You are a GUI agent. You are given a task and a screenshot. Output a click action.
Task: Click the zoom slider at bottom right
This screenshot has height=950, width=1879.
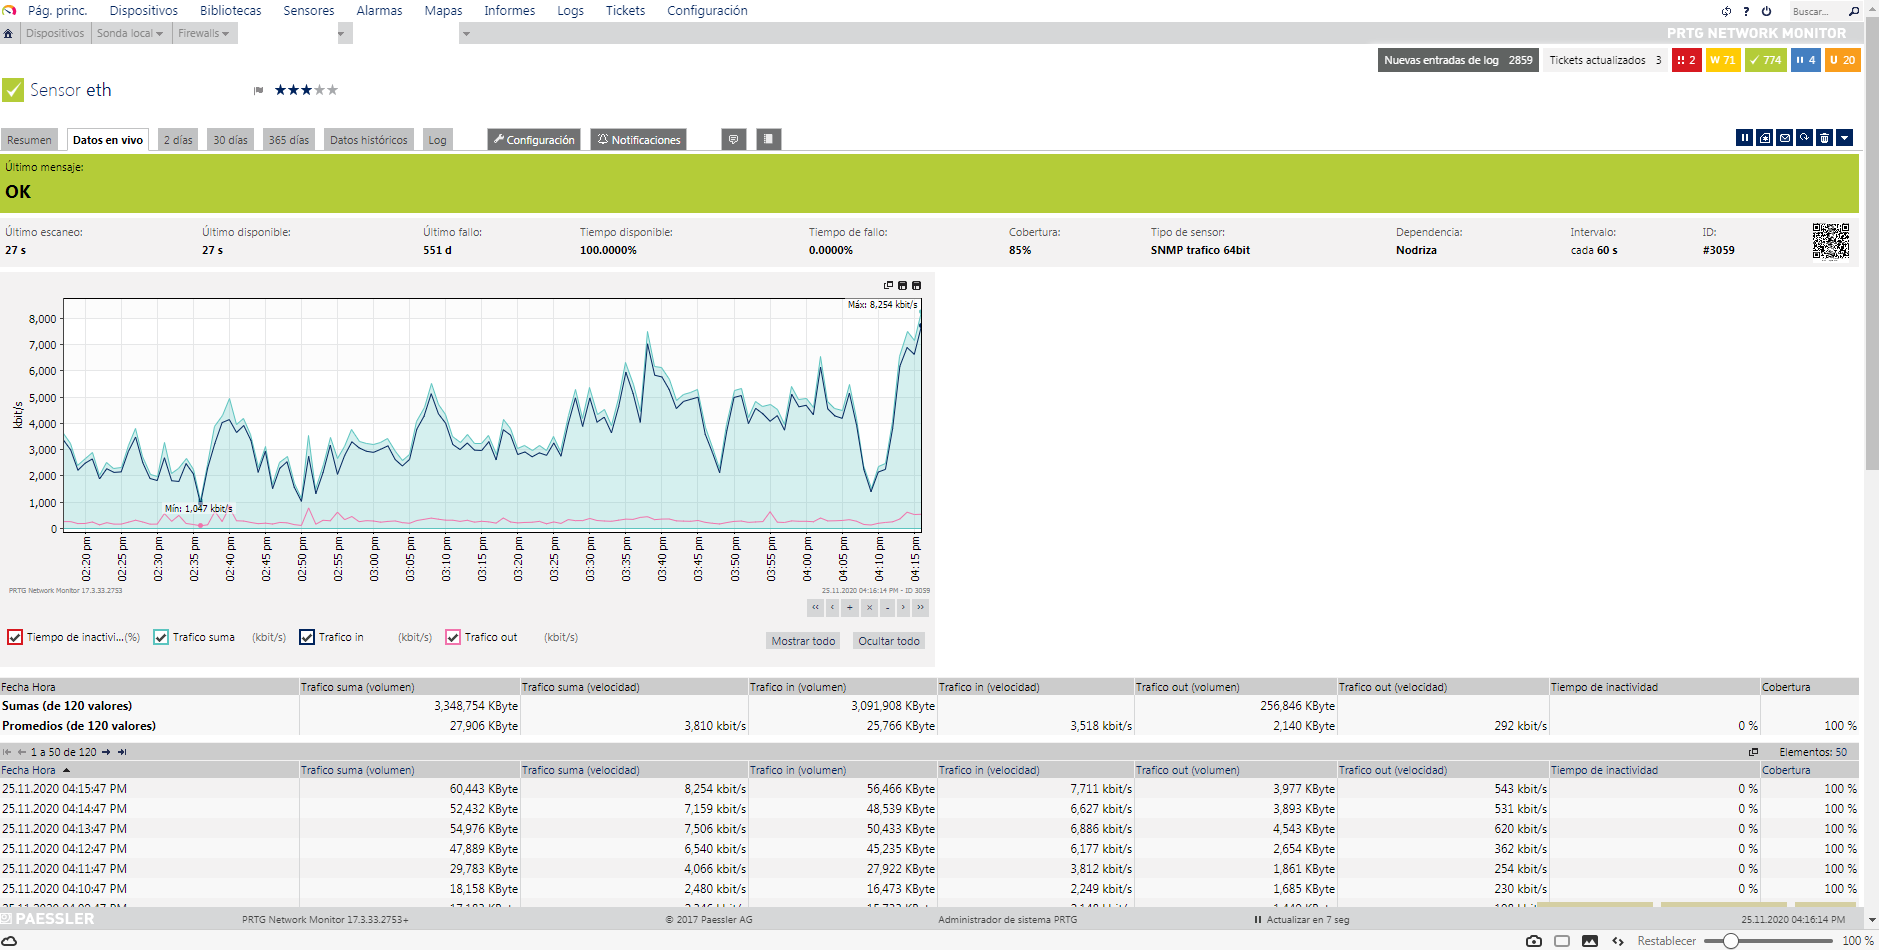click(1731, 941)
